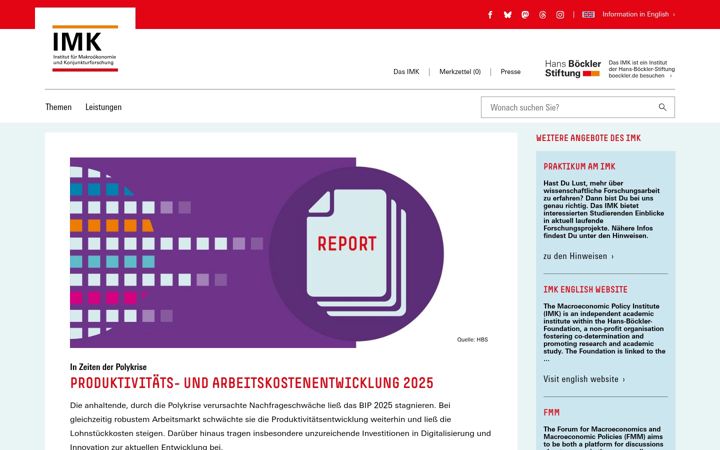Open 'Praktikum am IMK' sidebar heading
The height and width of the screenshot is (450, 720).
pos(579,166)
